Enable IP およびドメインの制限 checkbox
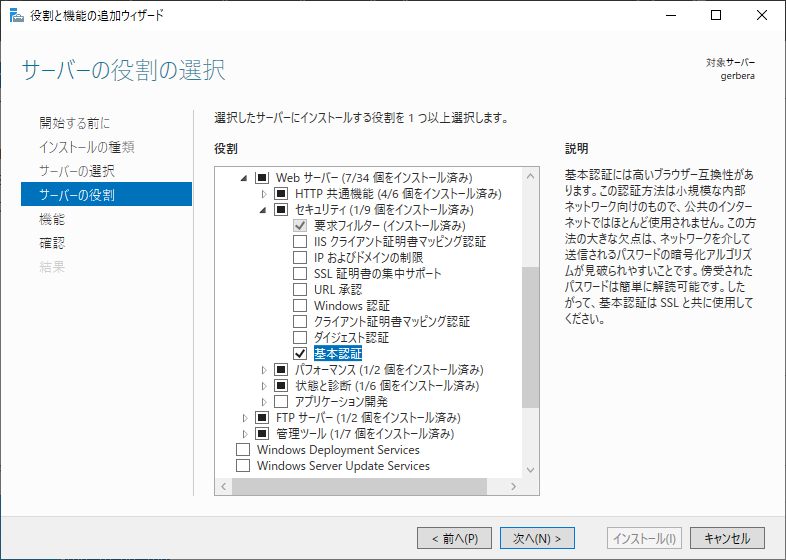Screen dimensions: 786x560 click(300, 258)
